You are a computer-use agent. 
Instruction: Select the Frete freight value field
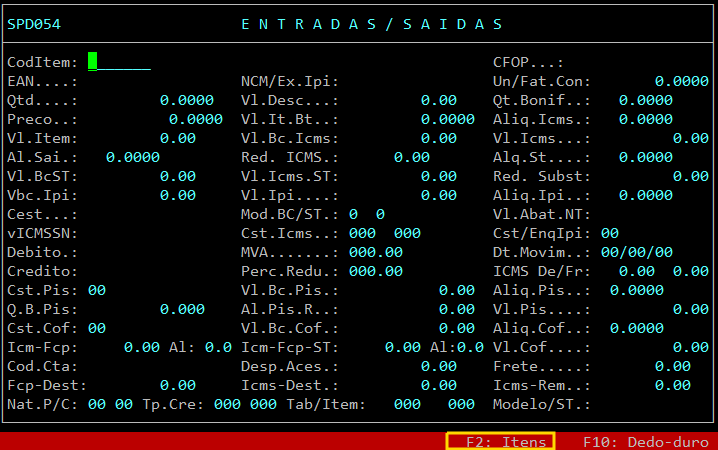(672, 366)
